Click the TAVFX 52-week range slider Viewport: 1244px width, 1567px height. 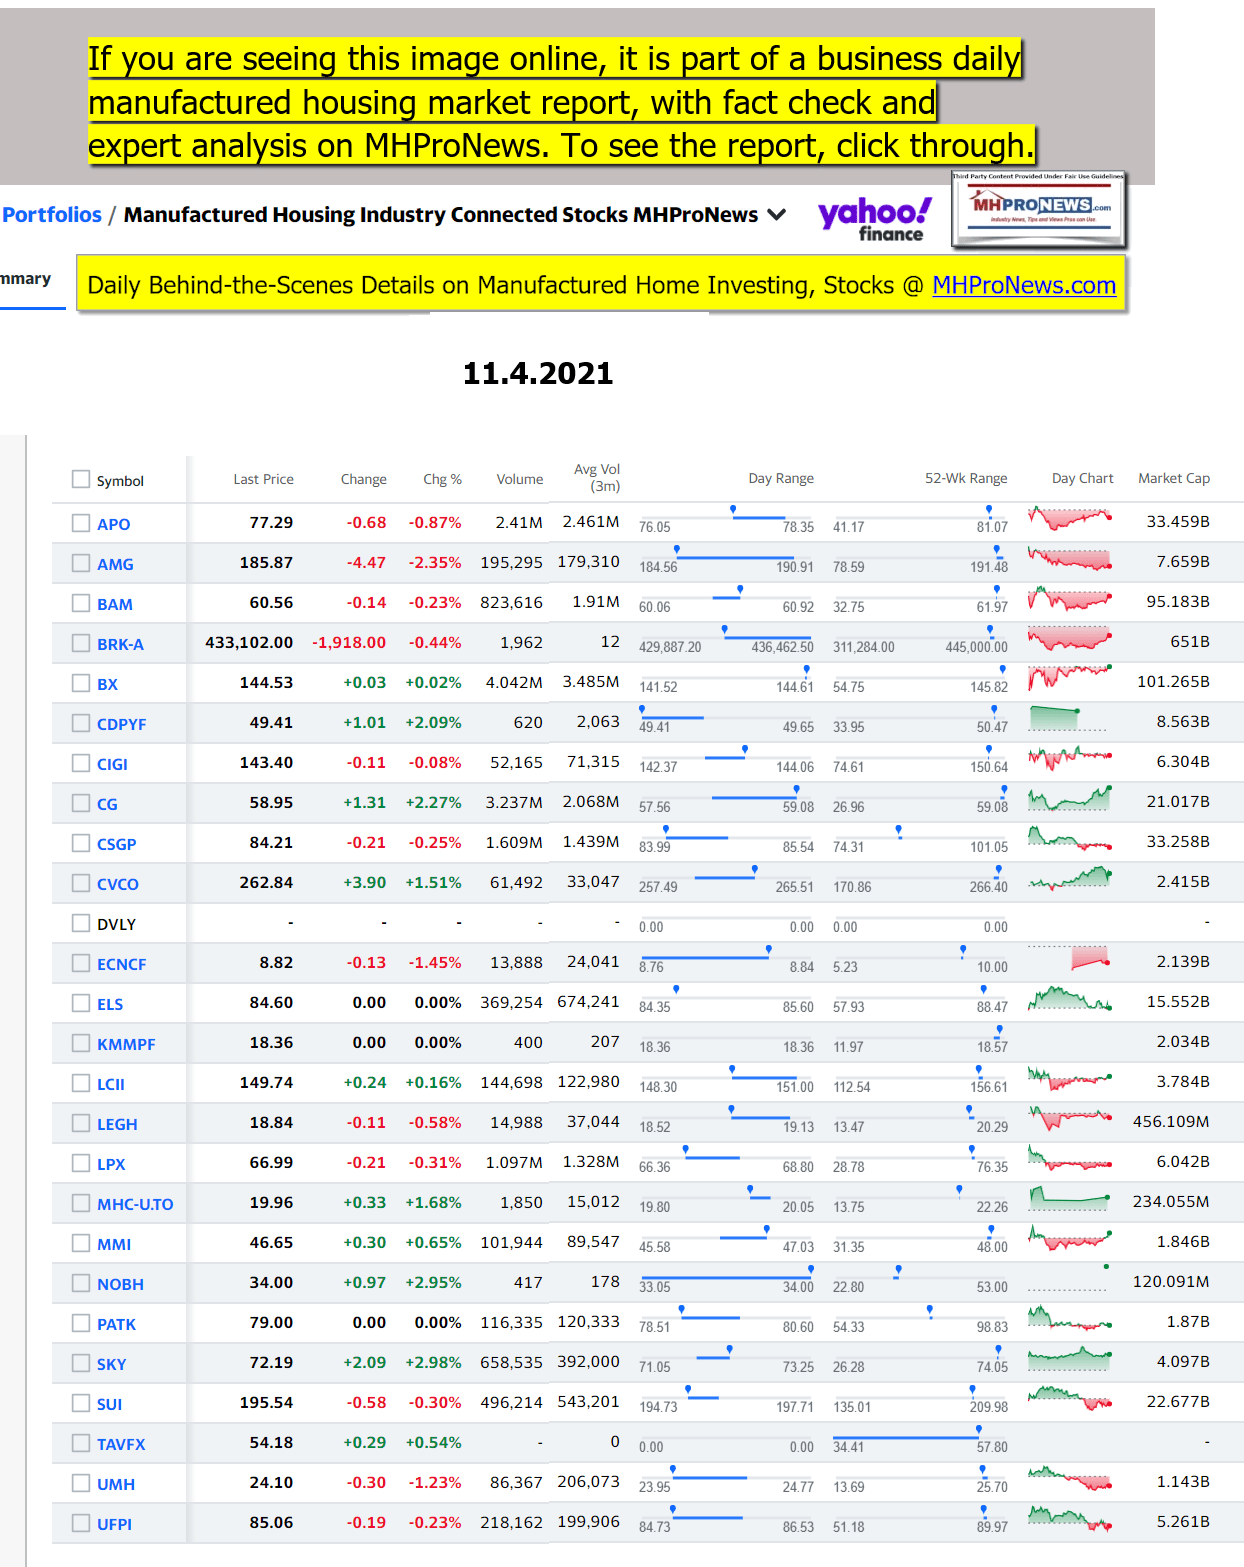tap(920, 1437)
